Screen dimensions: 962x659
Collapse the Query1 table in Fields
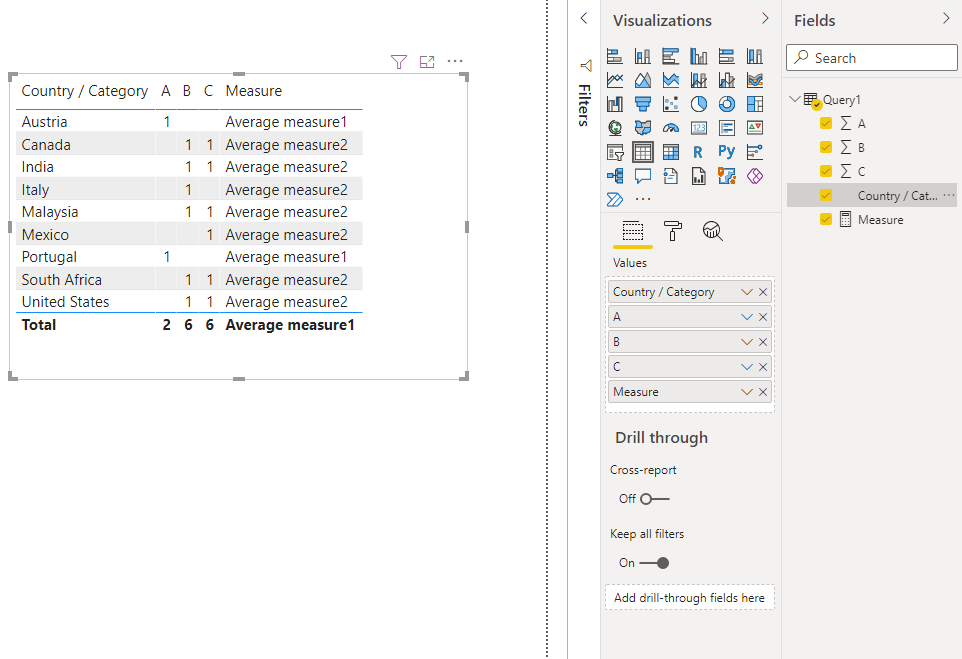click(795, 99)
